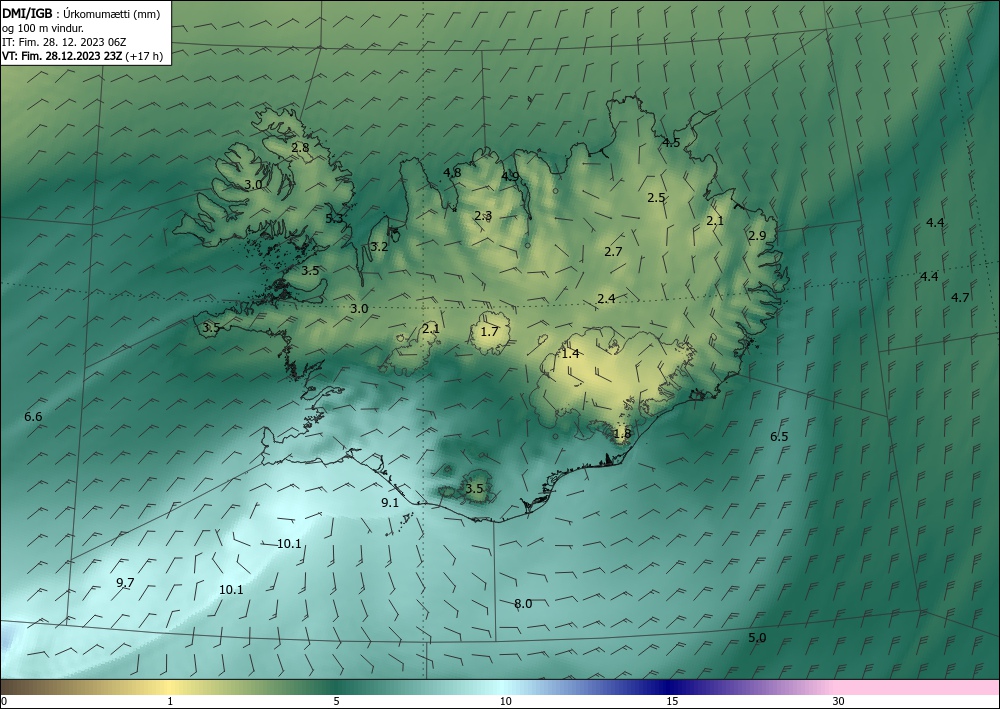Click the 9.7 value label

[x=125, y=583]
